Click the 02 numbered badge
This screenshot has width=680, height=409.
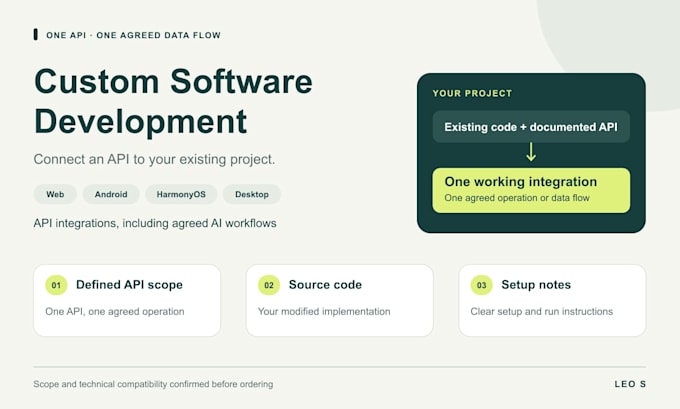coord(269,285)
